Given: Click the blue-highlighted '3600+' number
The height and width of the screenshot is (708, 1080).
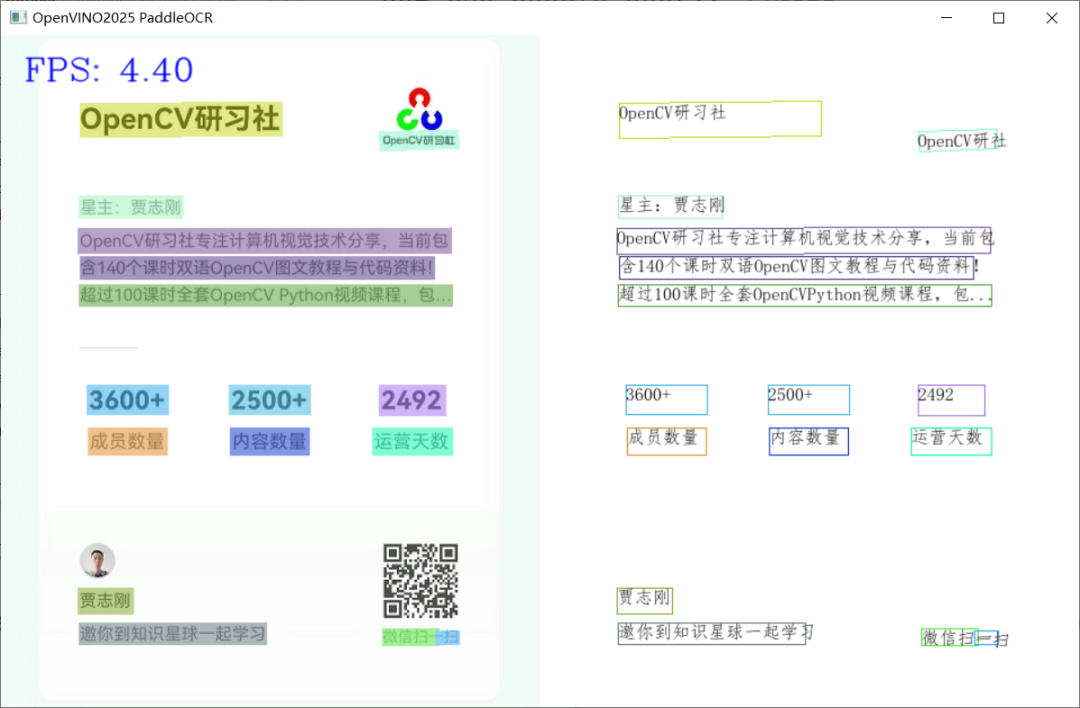Looking at the screenshot, I should (x=127, y=399).
